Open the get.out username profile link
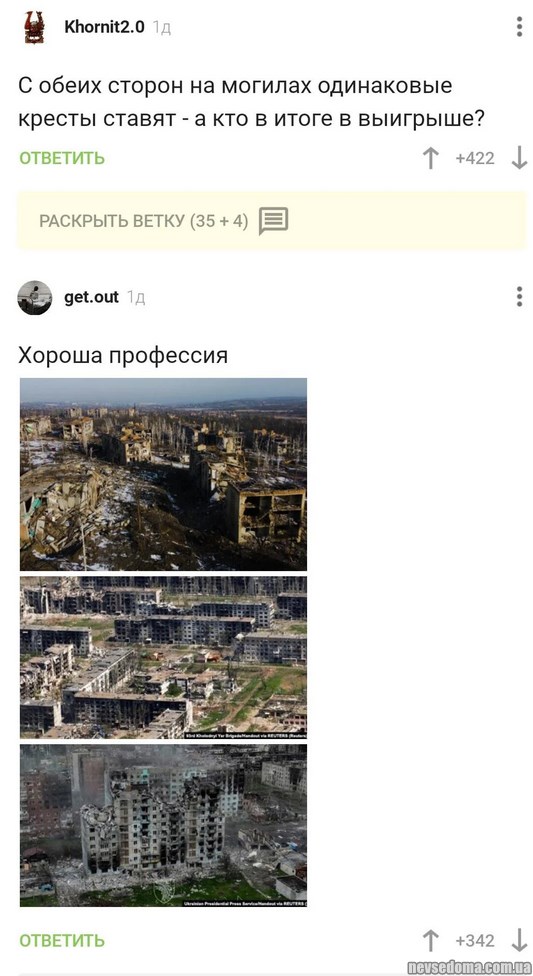The width and height of the screenshot is (533, 976). 91,298
